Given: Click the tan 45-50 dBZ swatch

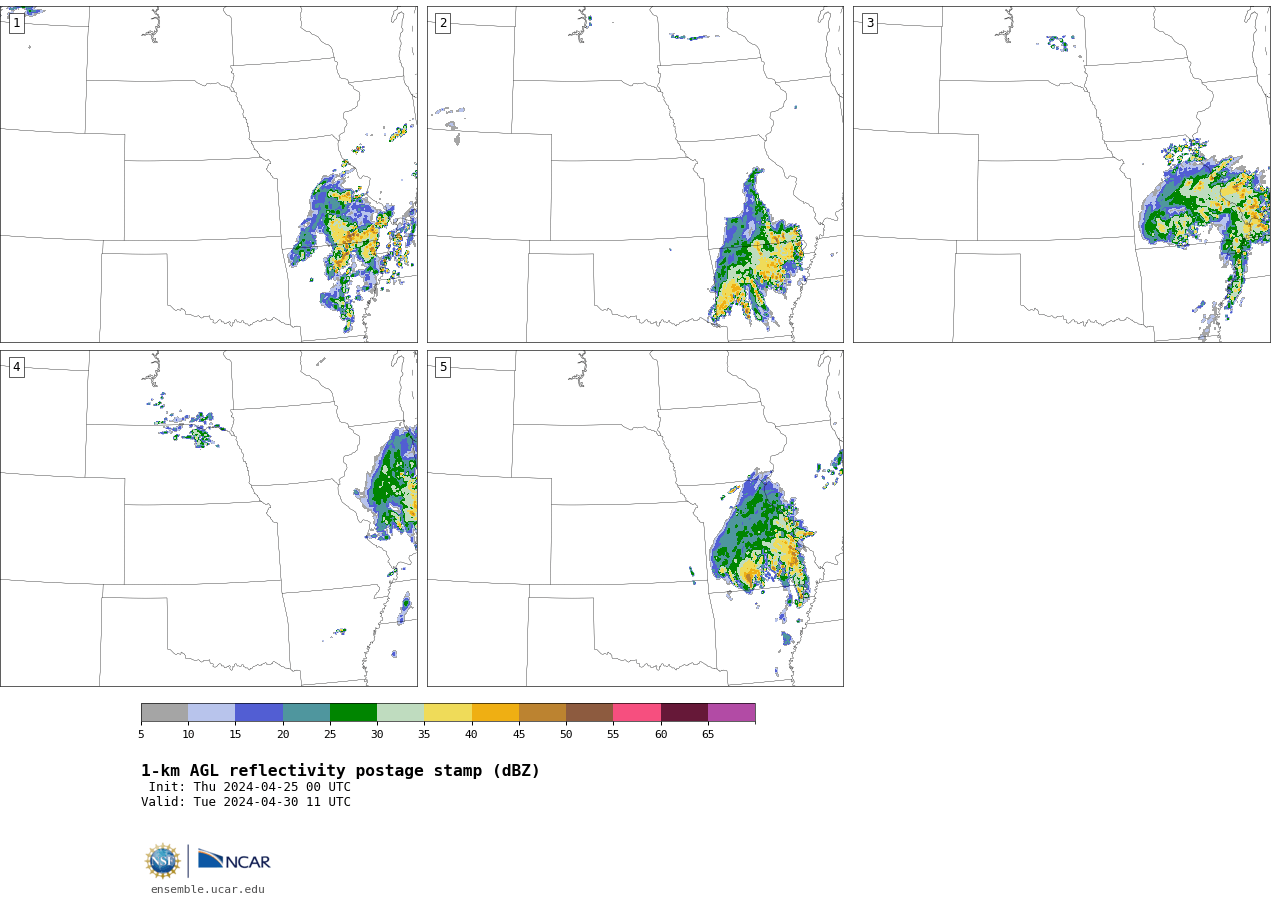Looking at the screenshot, I should 542,713.
